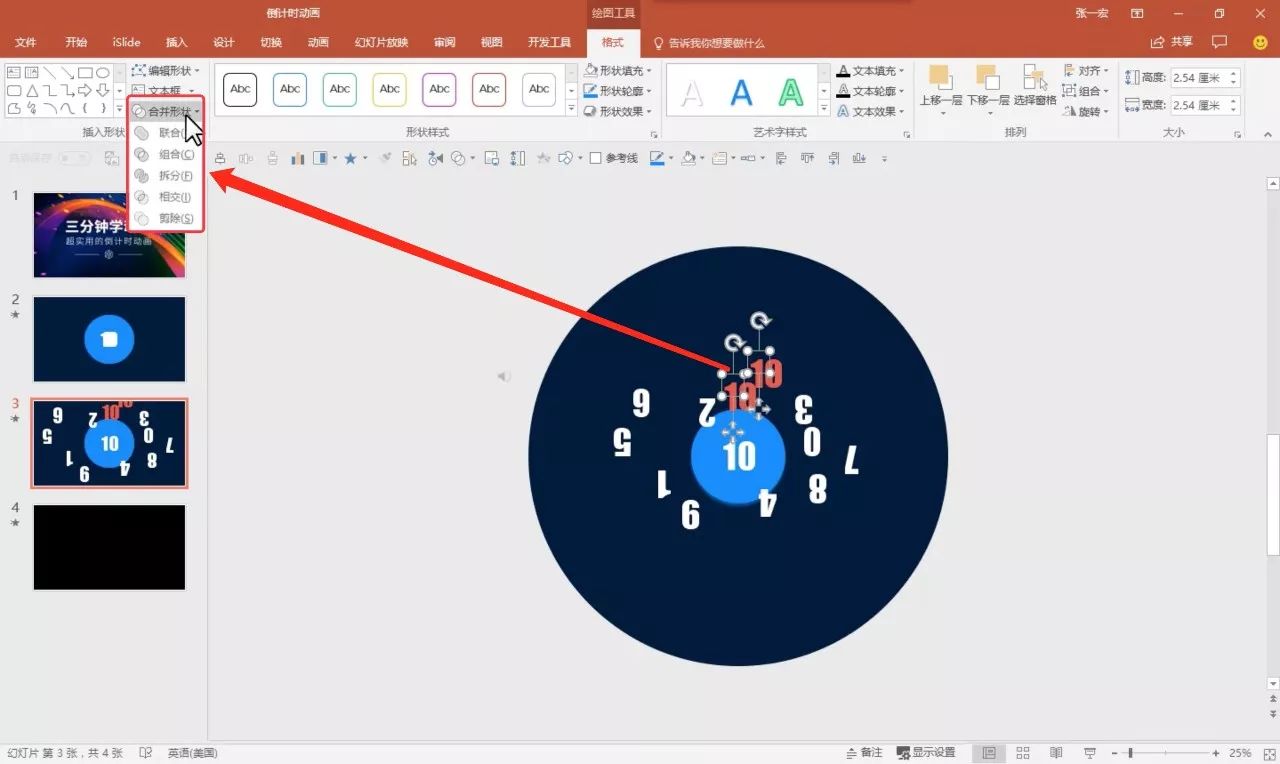Click the speaker audio icon on slide
The image size is (1280, 764).
(x=504, y=376)
